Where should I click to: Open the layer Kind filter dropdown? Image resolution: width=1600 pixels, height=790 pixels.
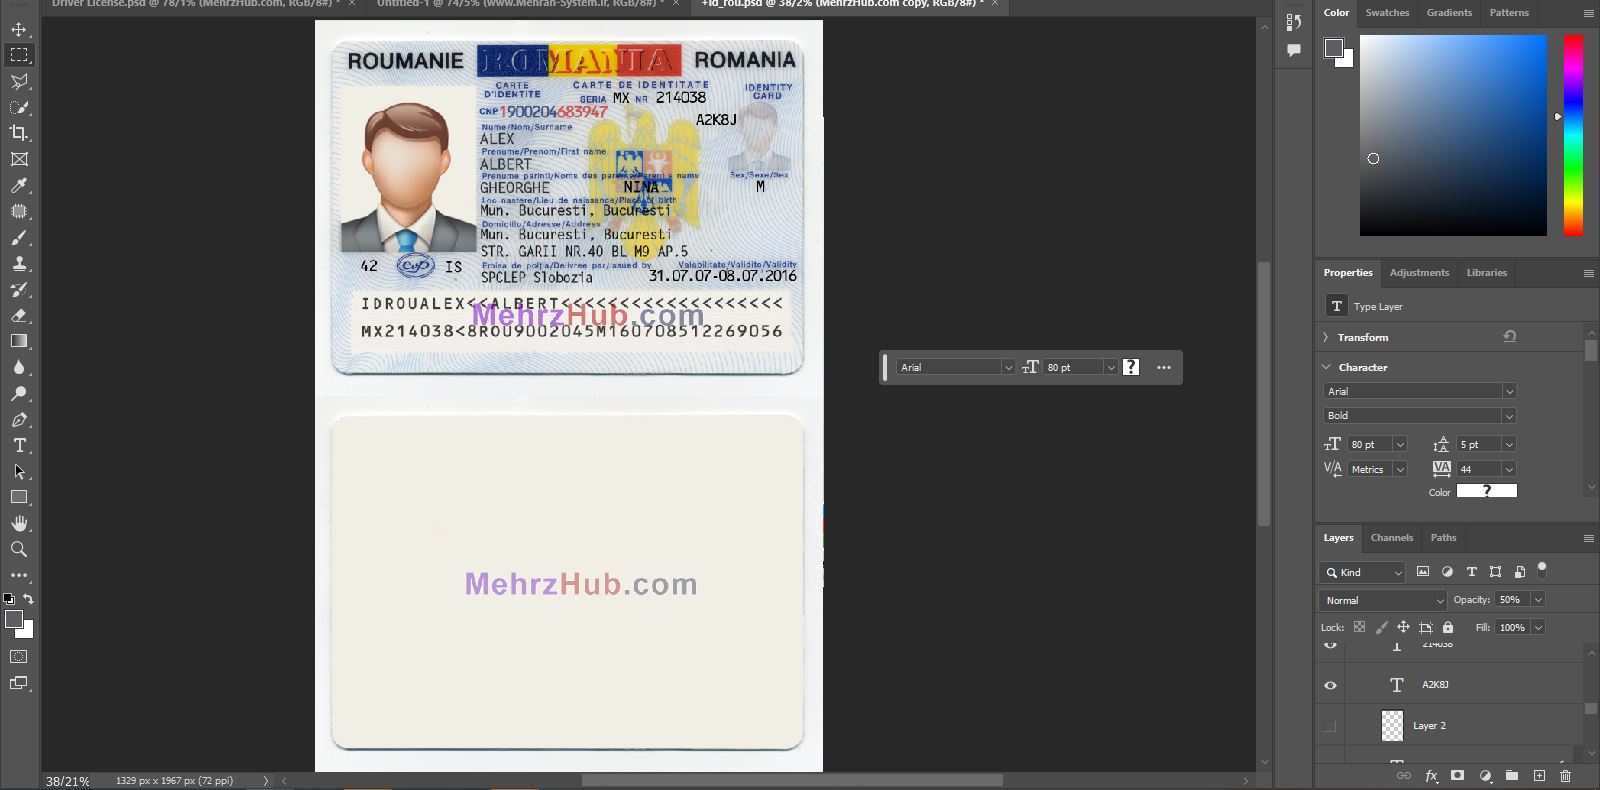pos(1362,572)
